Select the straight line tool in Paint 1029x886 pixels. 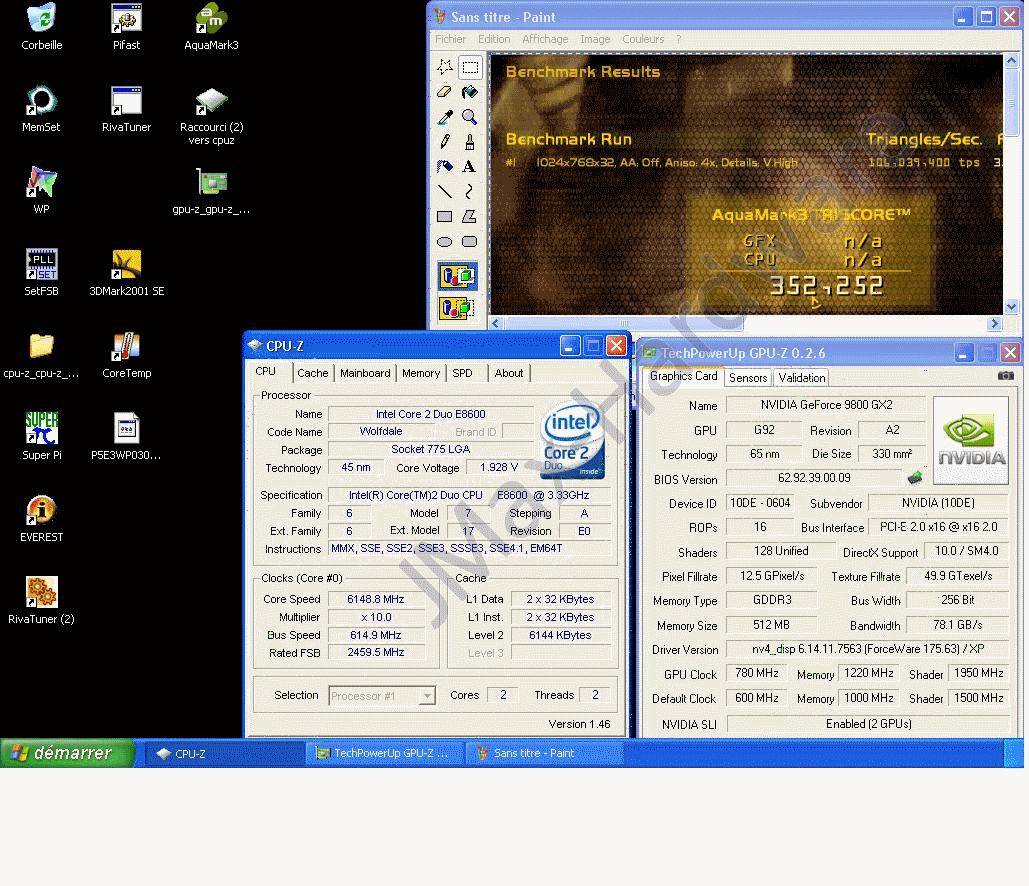[x=445, y=192]
